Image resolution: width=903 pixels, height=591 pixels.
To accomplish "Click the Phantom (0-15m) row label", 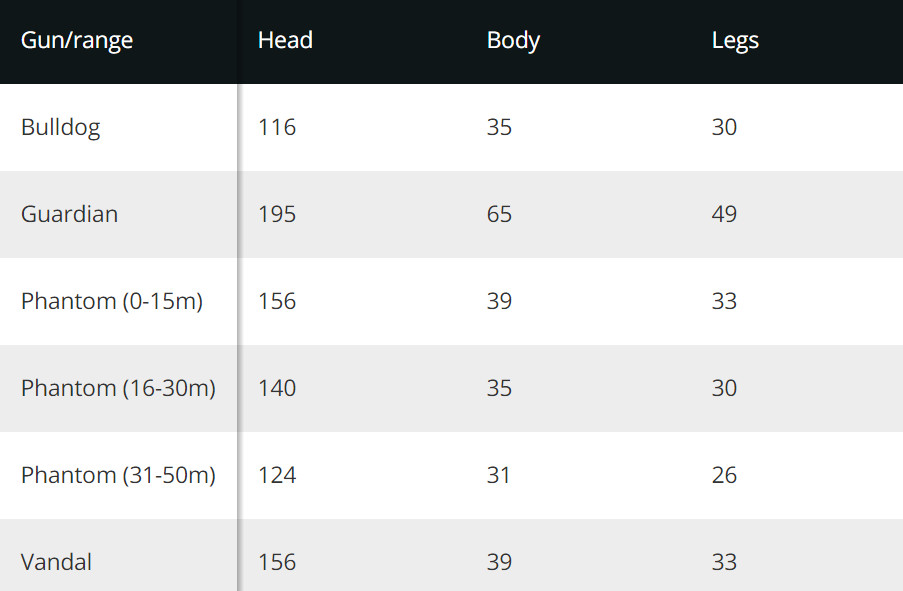I will point(112,301).
